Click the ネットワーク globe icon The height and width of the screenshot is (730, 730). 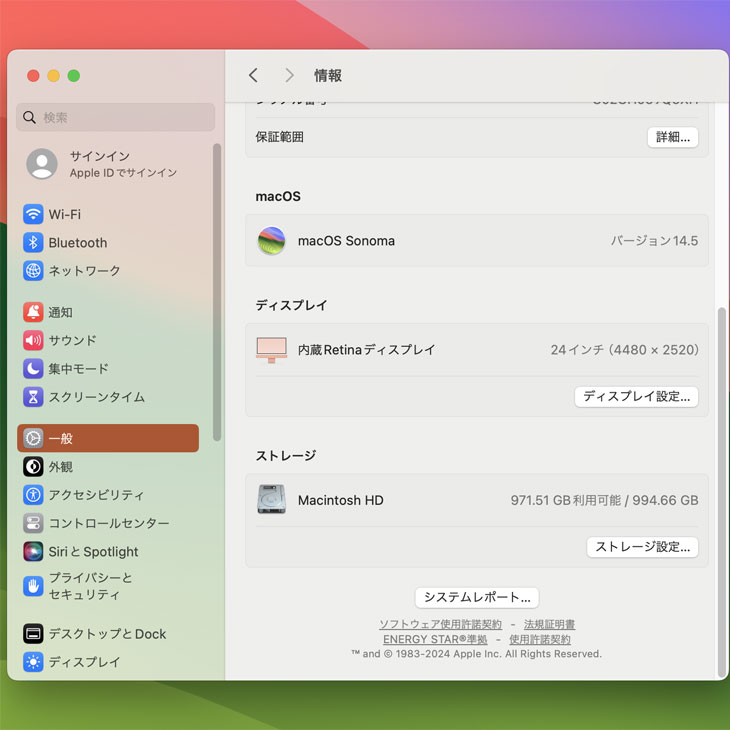tap(33, 270)
